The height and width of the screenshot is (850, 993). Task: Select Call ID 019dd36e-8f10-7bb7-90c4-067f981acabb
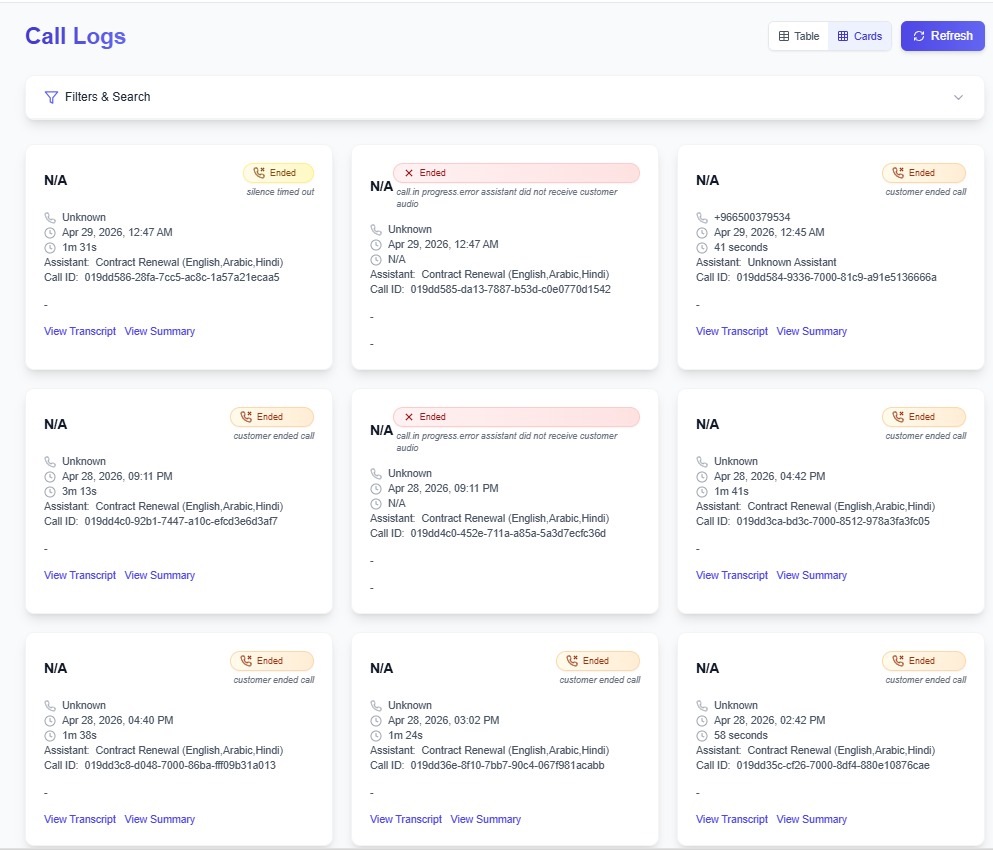(x=507, y=765)
